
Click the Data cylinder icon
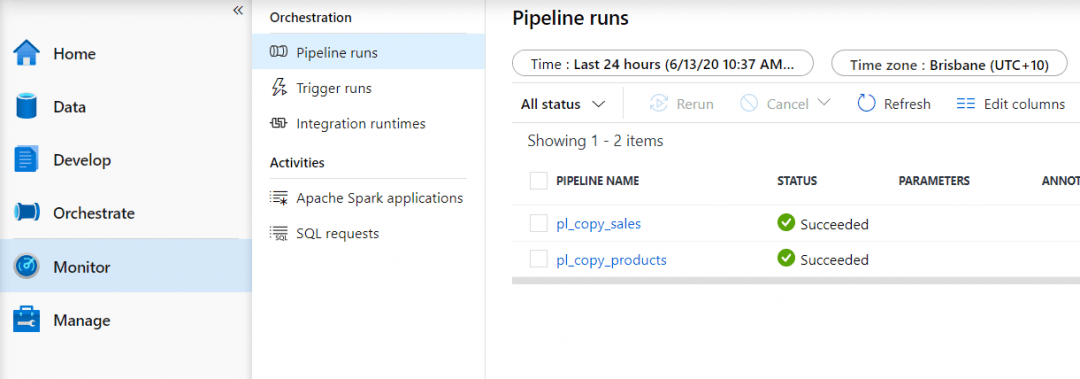26,107
